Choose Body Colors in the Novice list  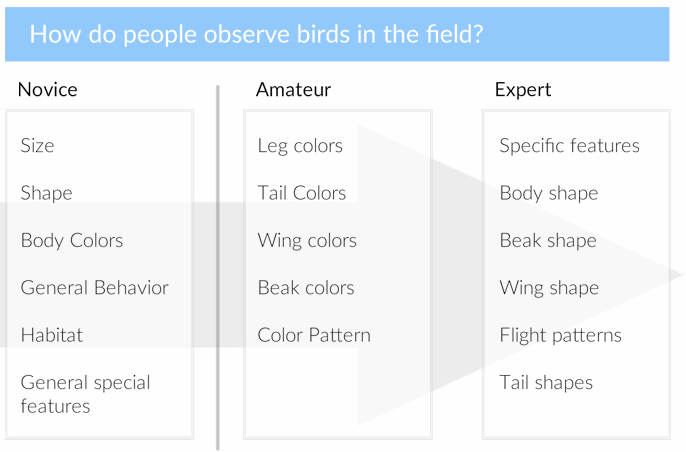pos(72,241)
